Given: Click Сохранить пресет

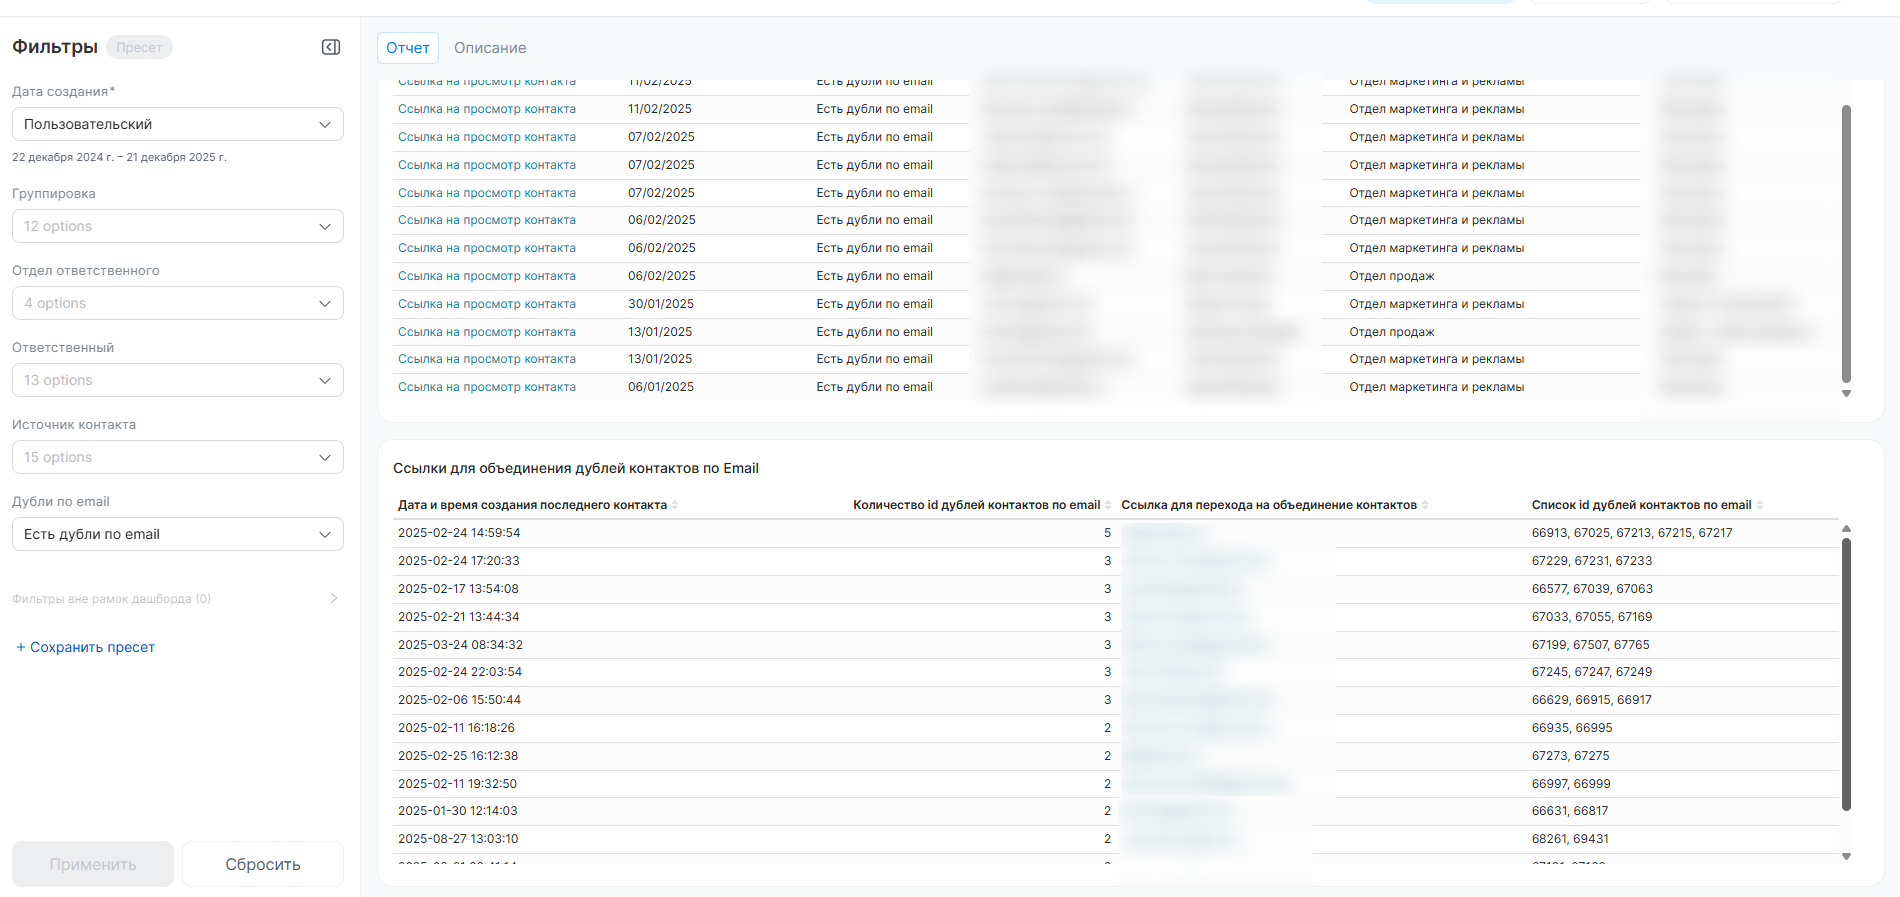Looking at the screenshot, I should point(86,647).
